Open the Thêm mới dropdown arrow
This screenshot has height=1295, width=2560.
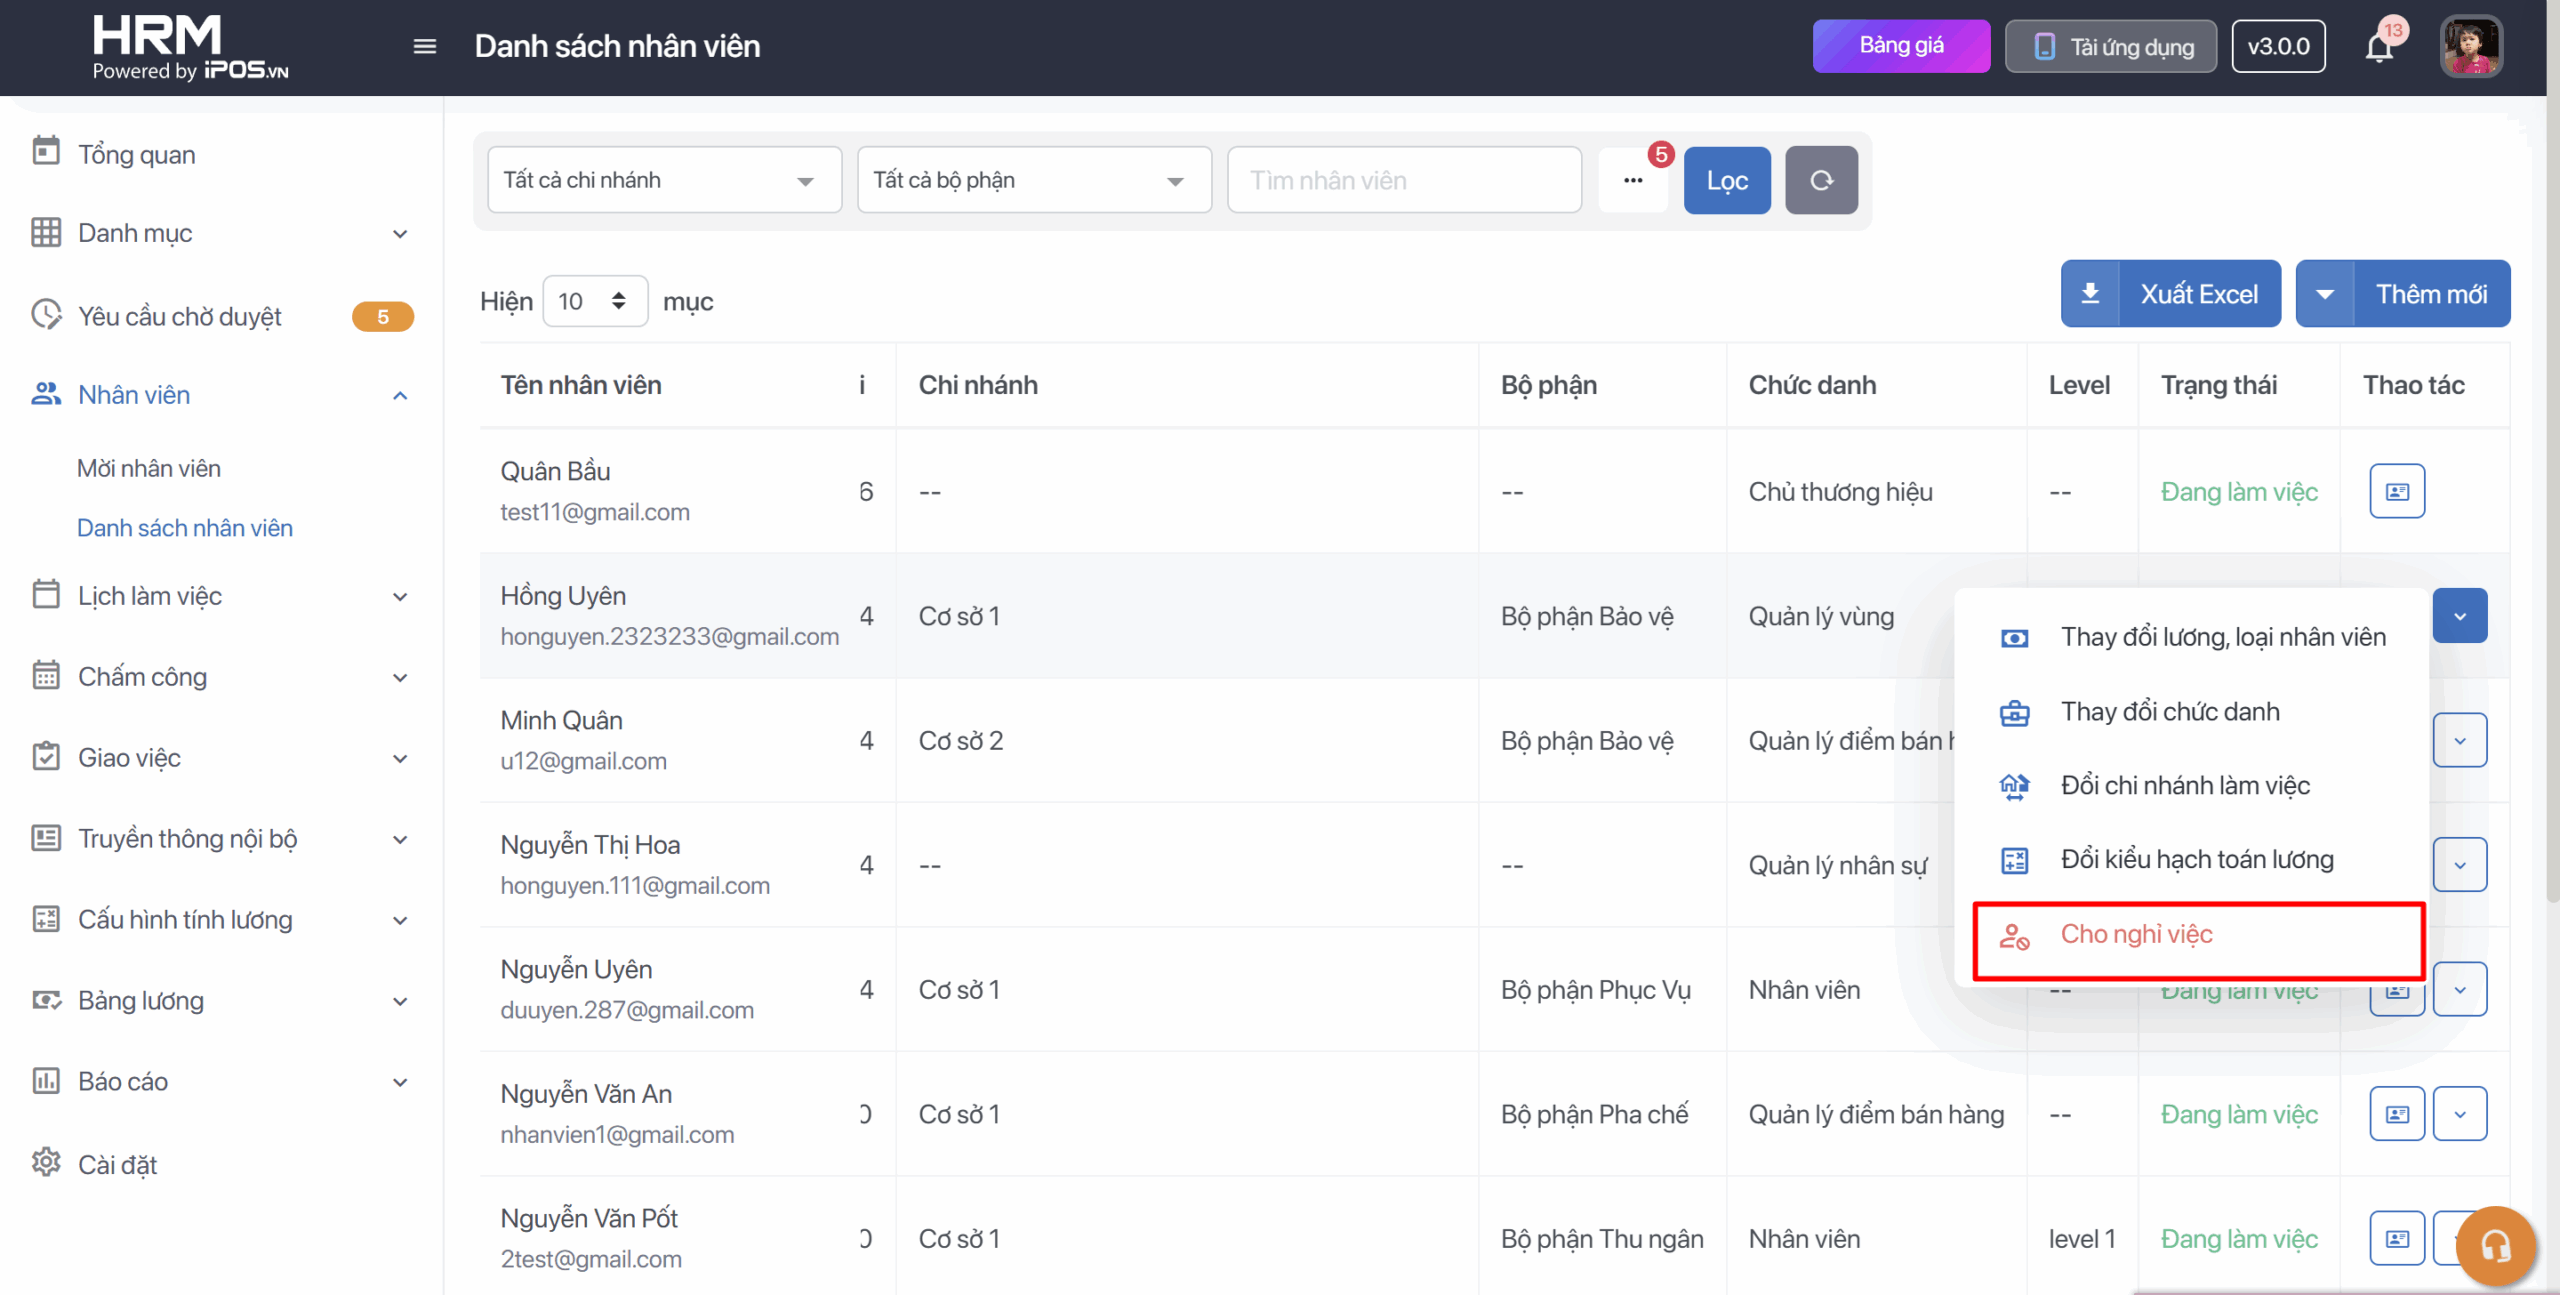[x=2325, y=294]
